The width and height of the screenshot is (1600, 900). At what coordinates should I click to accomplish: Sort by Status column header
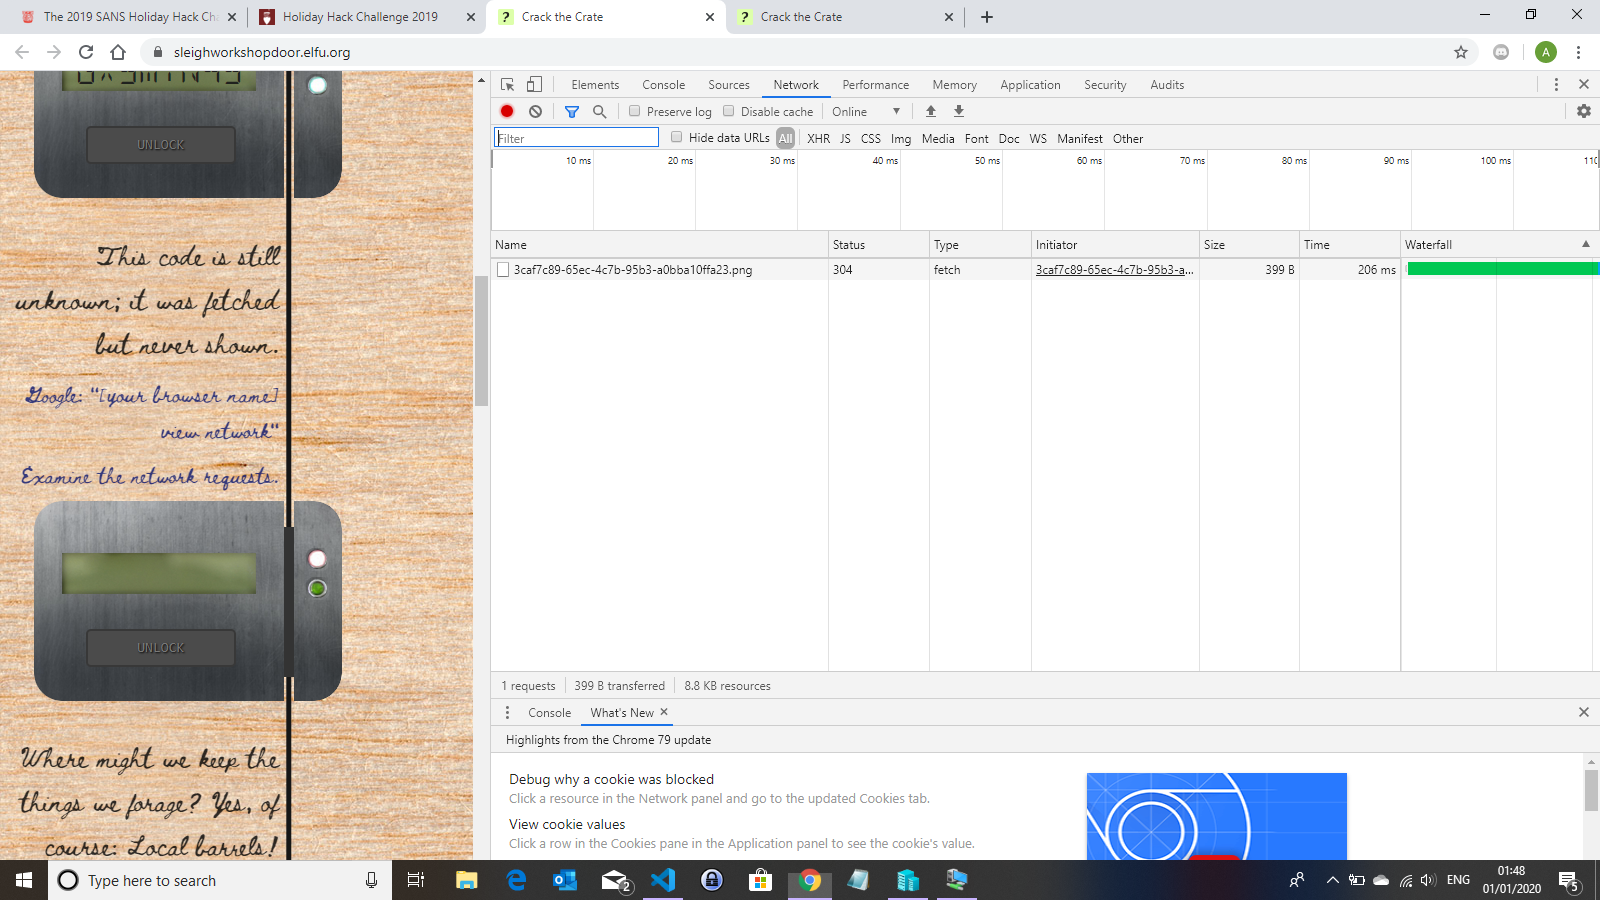click(879, 244)
